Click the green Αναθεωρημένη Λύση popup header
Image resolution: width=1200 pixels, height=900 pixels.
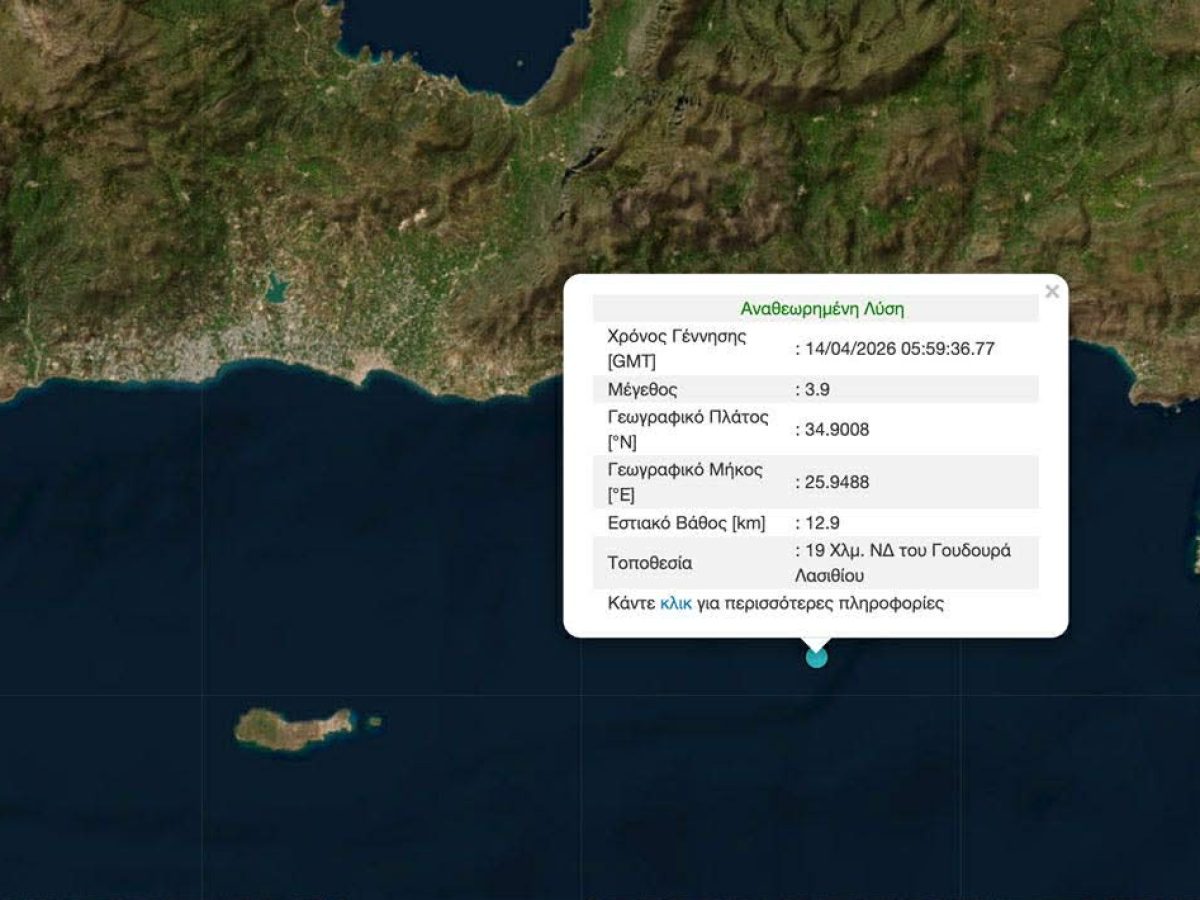pyautogui.click(x=823, y=308)
